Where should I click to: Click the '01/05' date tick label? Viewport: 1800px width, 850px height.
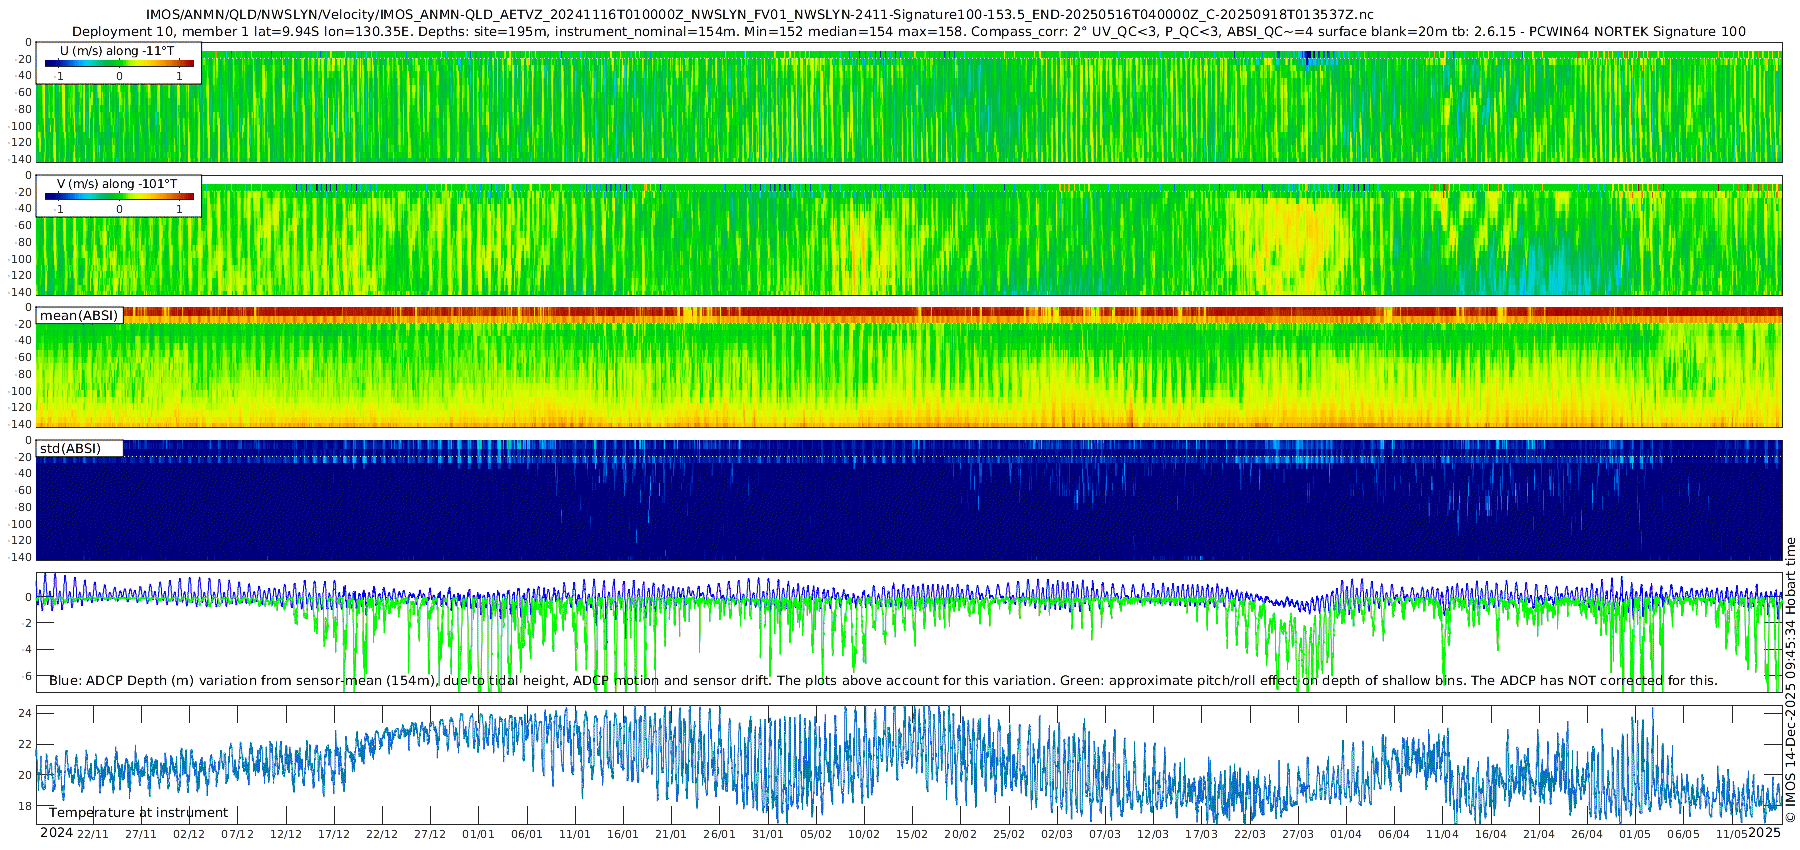coord(1635,834)
